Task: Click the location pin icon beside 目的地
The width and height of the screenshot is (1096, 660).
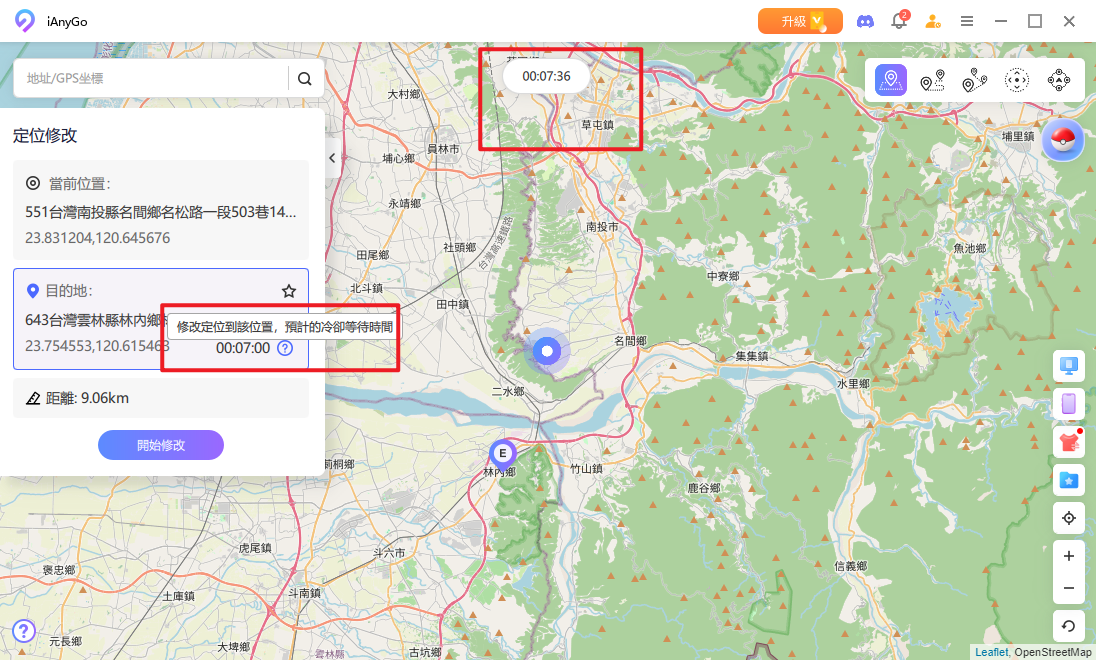Action: pyautogui.click(x=32, y=291)
